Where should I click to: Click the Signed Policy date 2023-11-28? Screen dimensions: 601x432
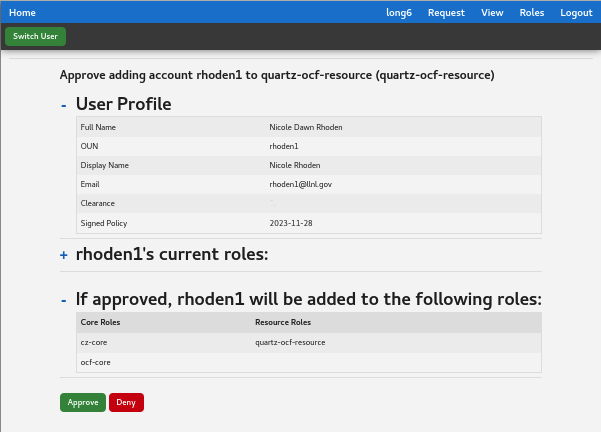click(x=291, y=223)
